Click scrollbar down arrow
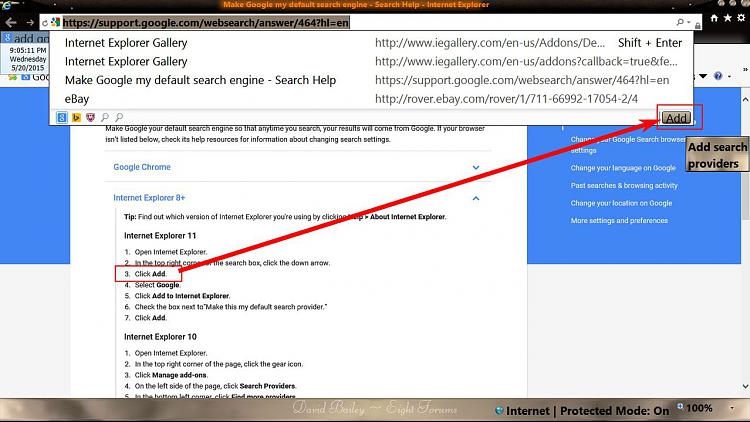750x422 pixels. point(745,386)
